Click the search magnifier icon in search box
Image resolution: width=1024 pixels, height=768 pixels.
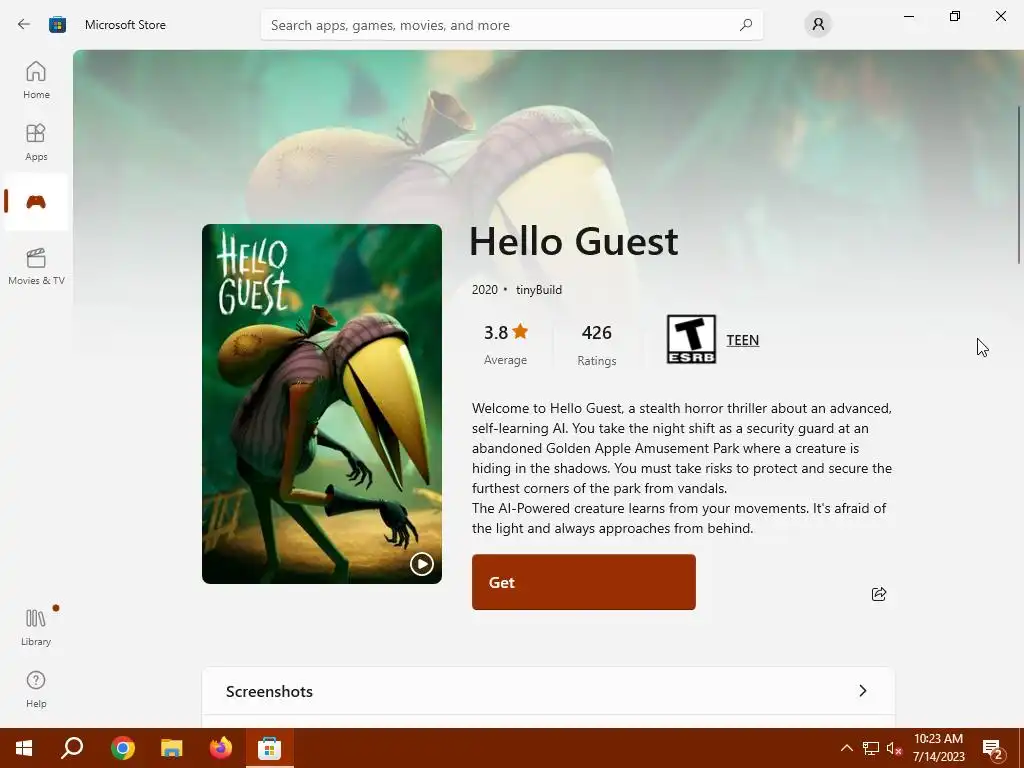coord(746,25)
